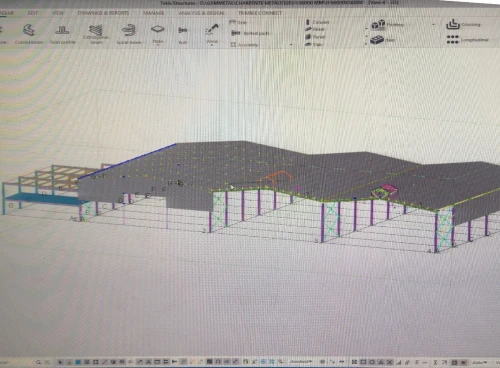
Task: Activate the Spiral beam tool
Action: (129, 34)
